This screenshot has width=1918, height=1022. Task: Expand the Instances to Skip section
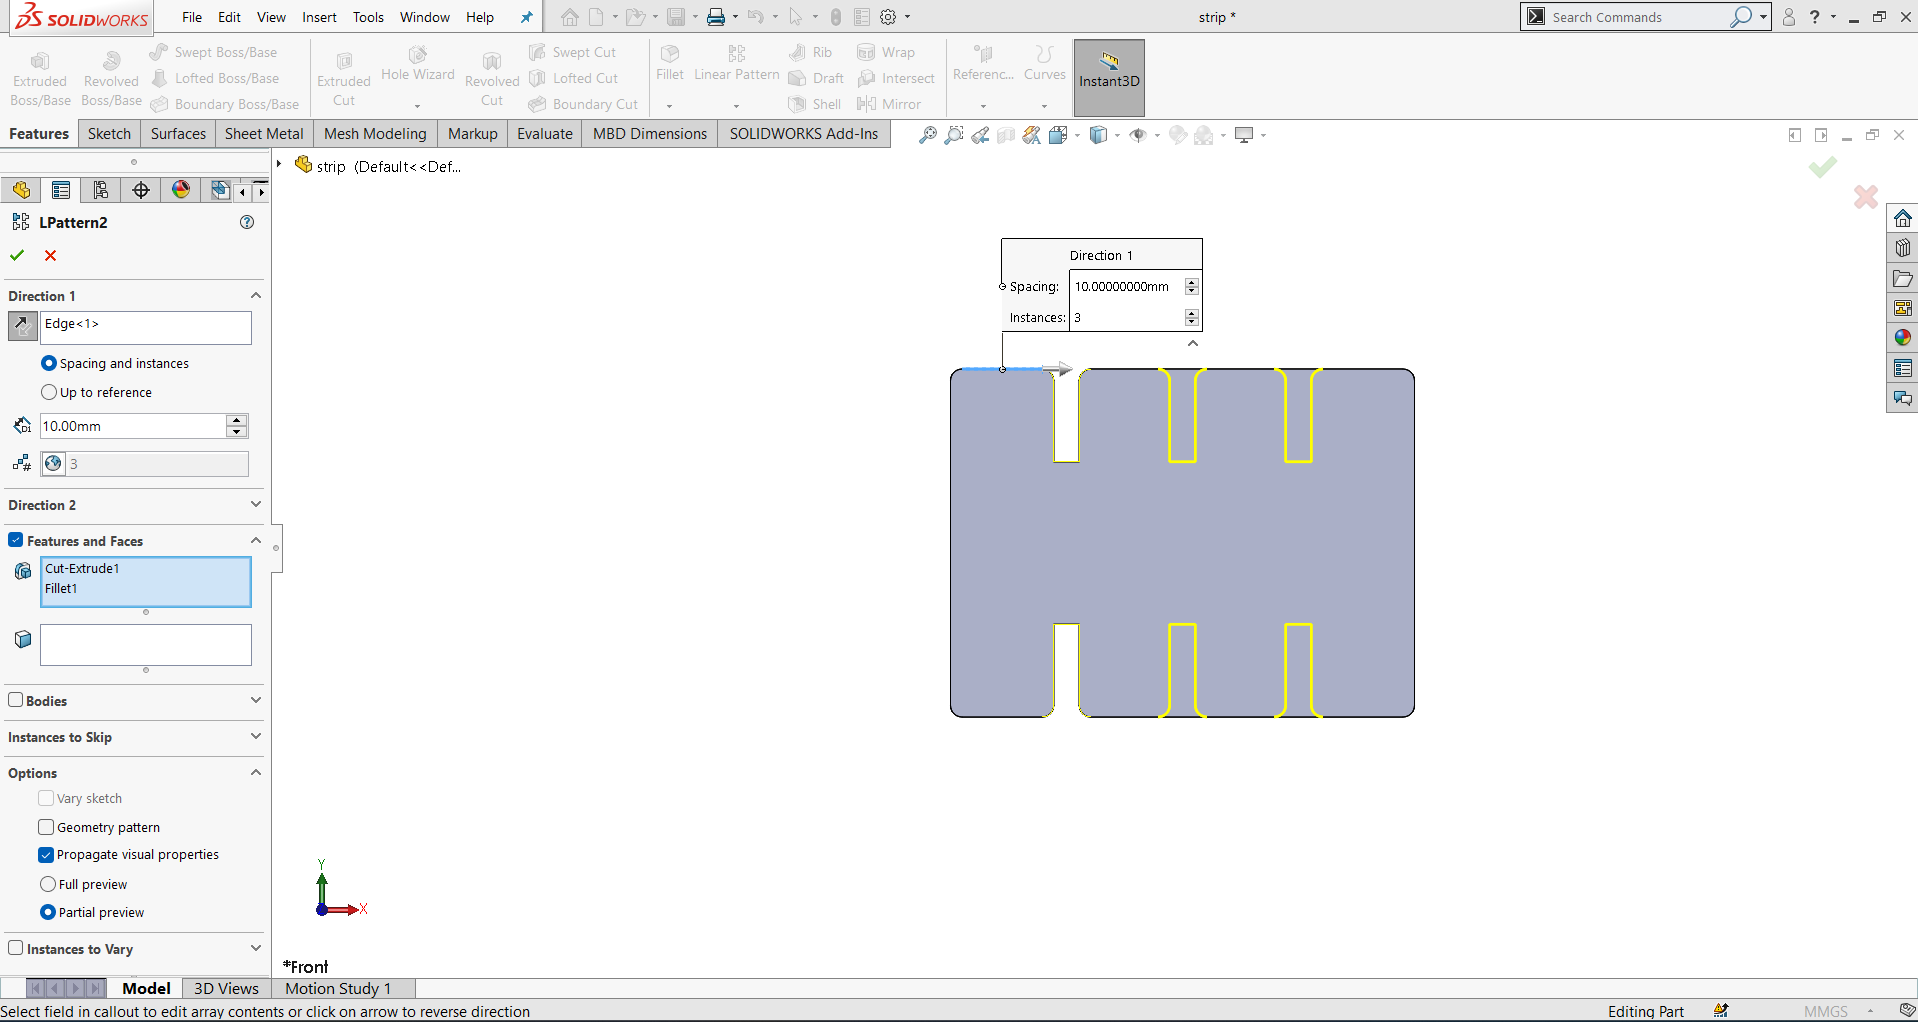click(256, 737)
